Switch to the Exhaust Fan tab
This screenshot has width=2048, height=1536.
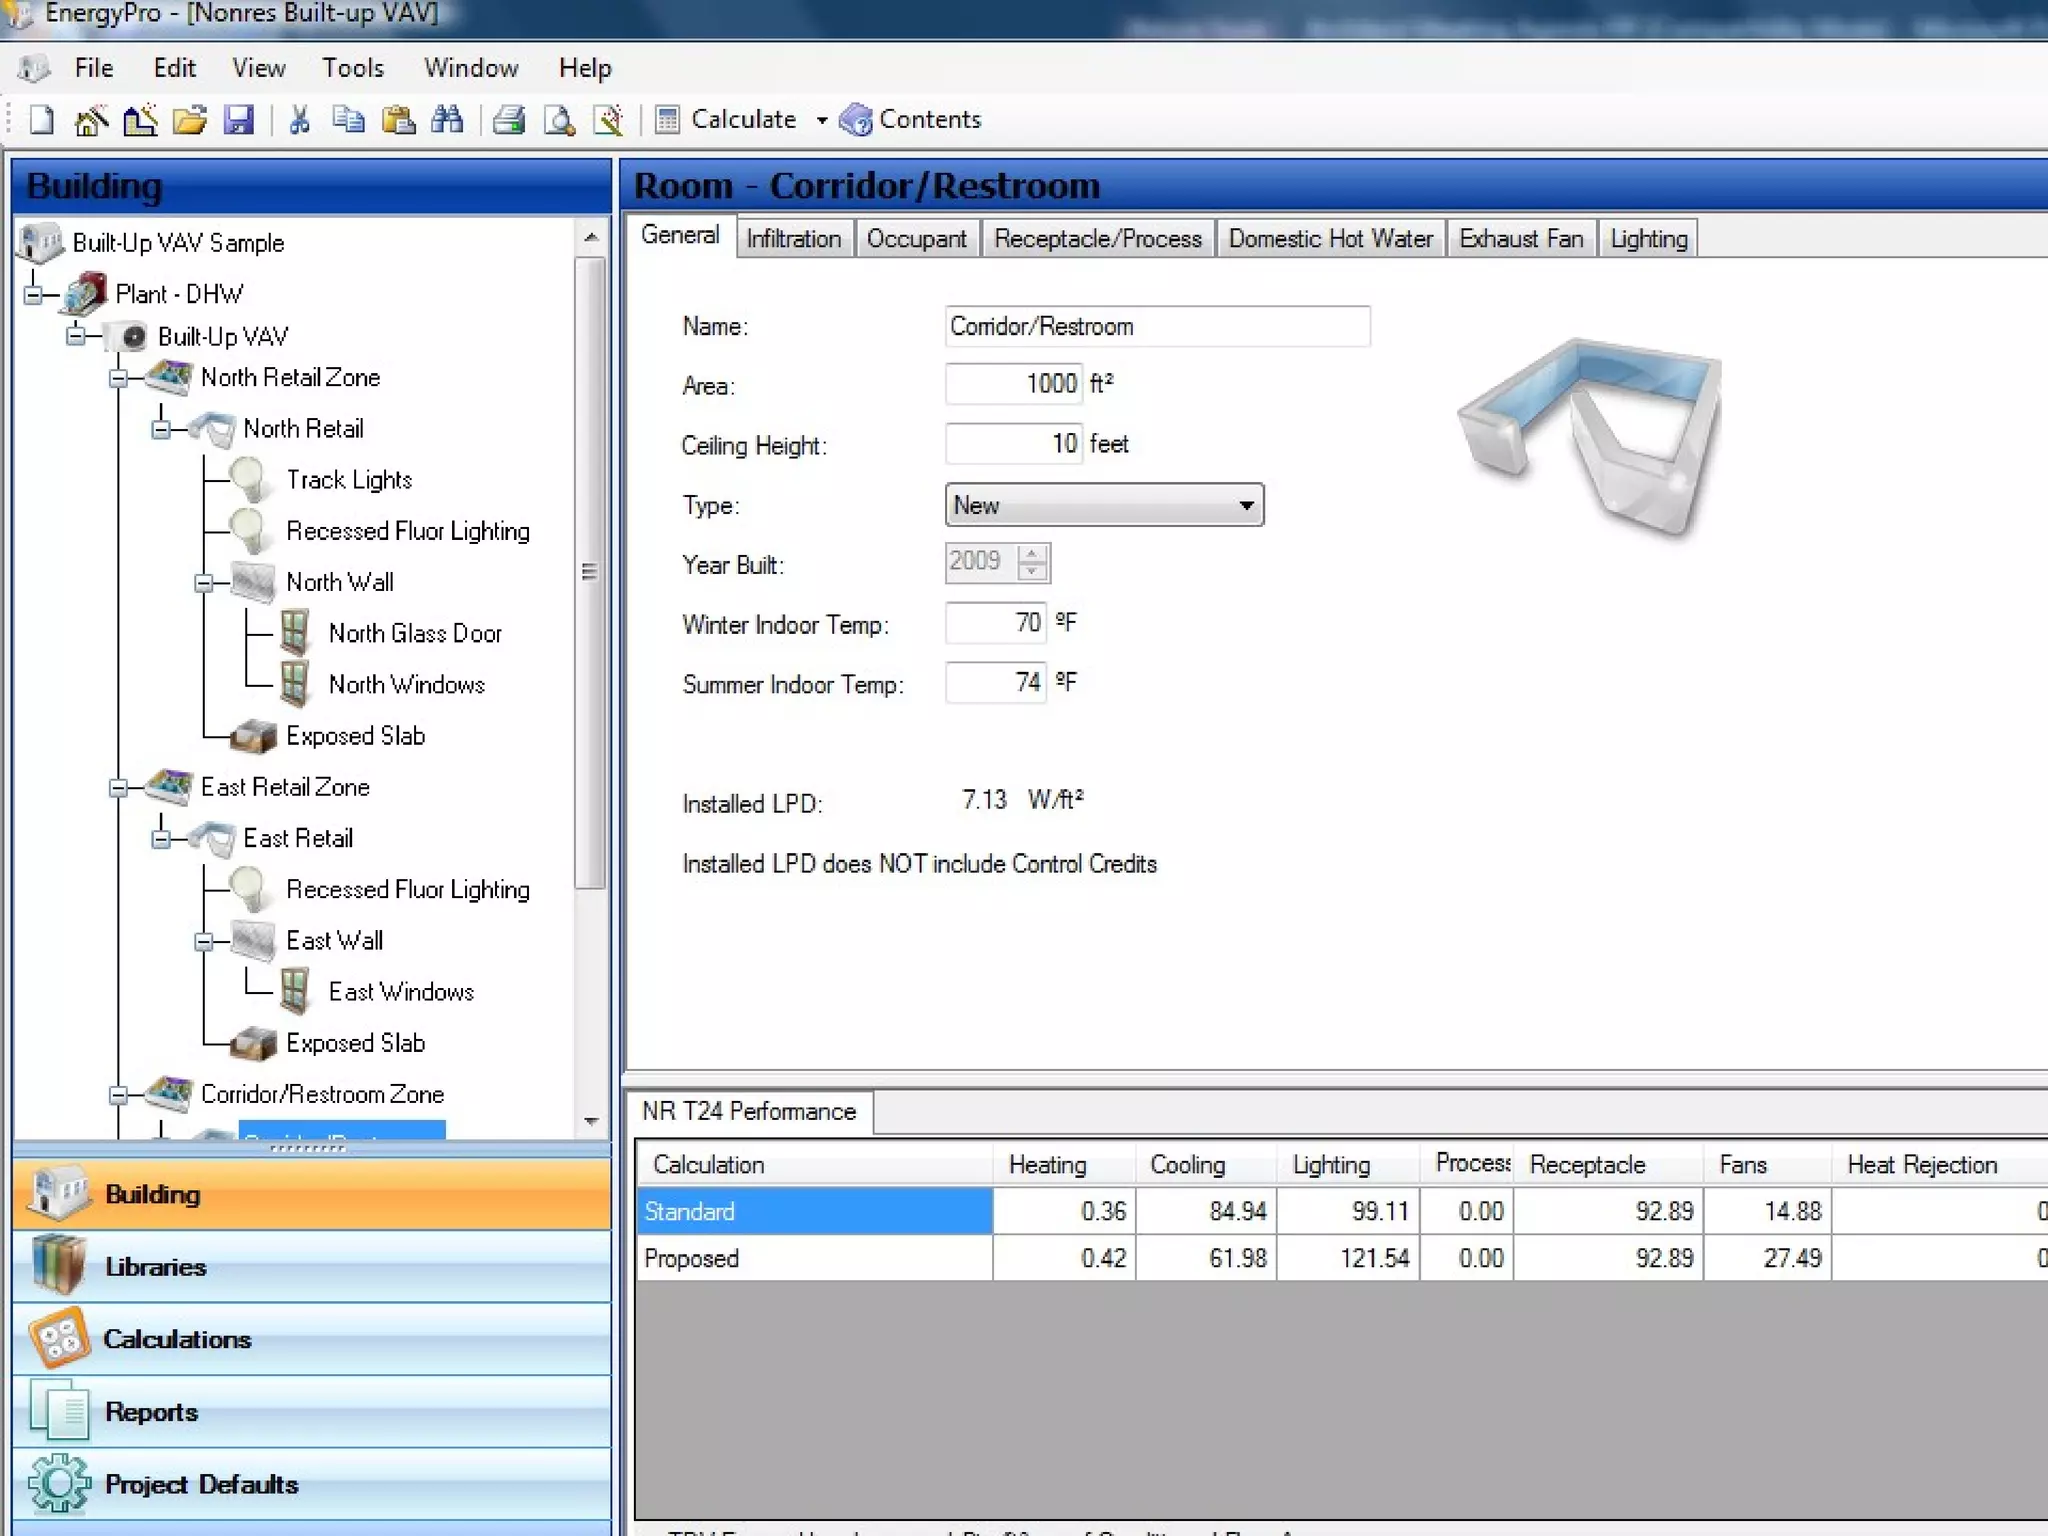point(1520,239)
